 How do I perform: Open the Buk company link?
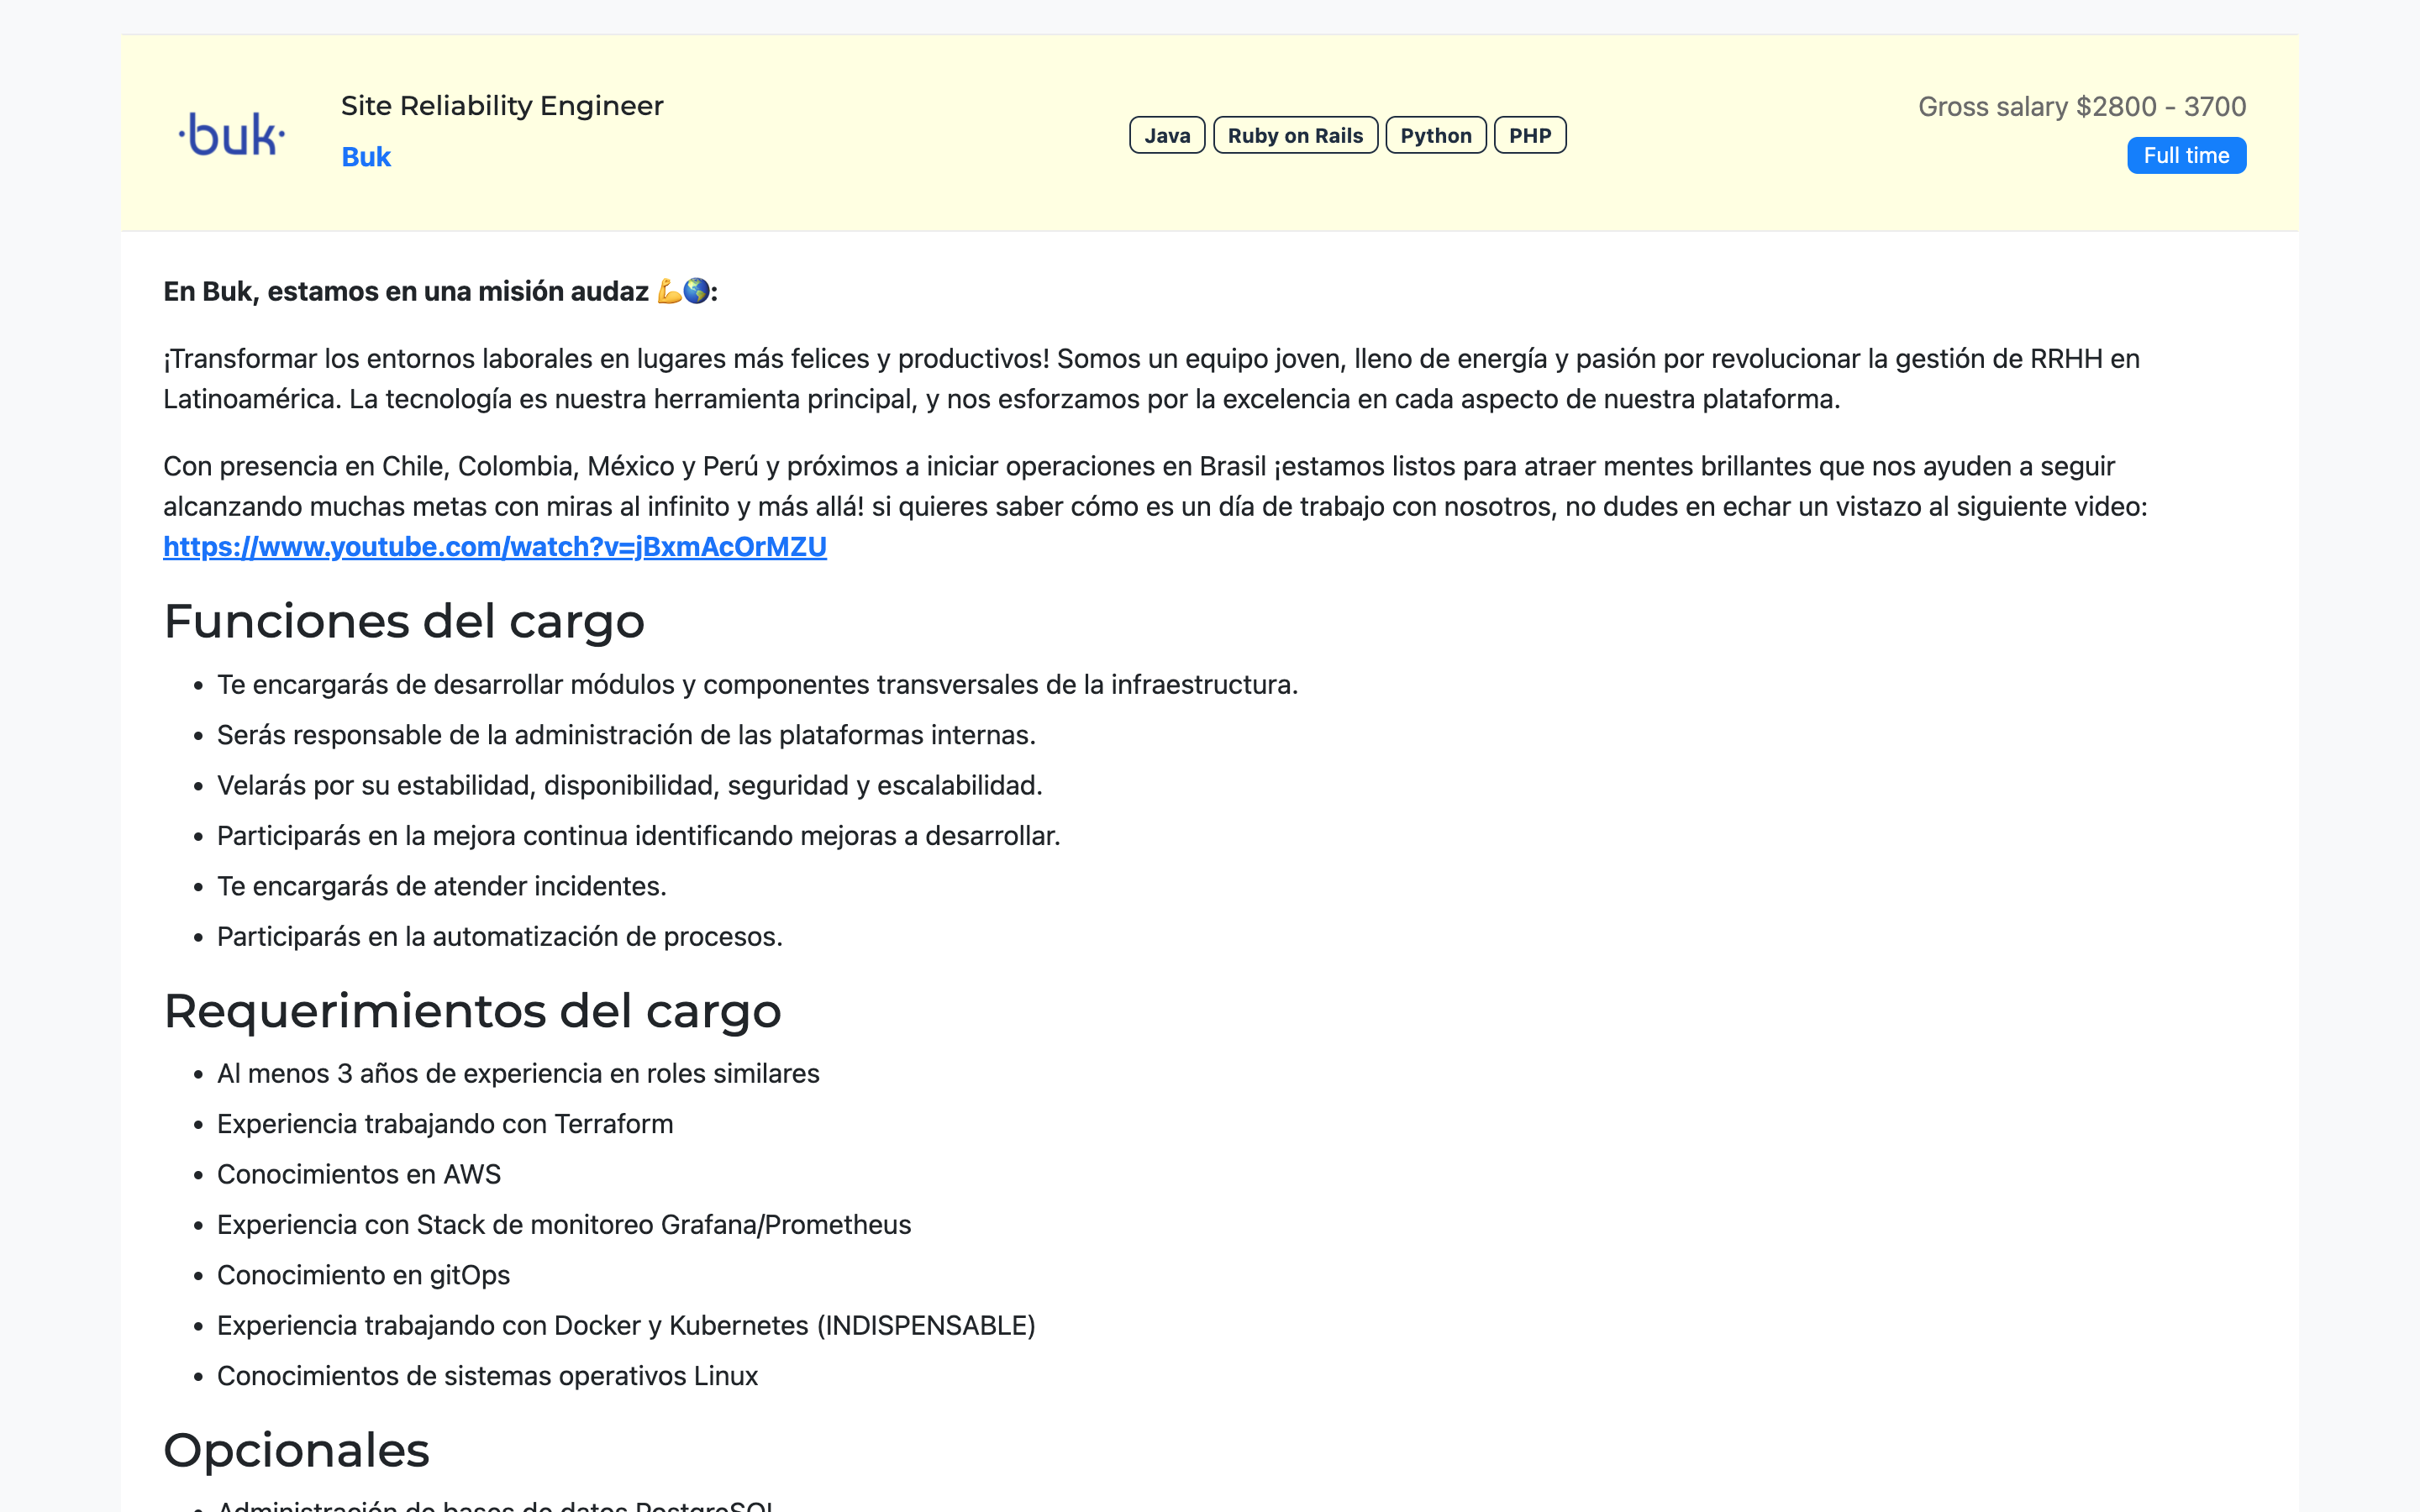pyautogui.click(x=366, y=157)
